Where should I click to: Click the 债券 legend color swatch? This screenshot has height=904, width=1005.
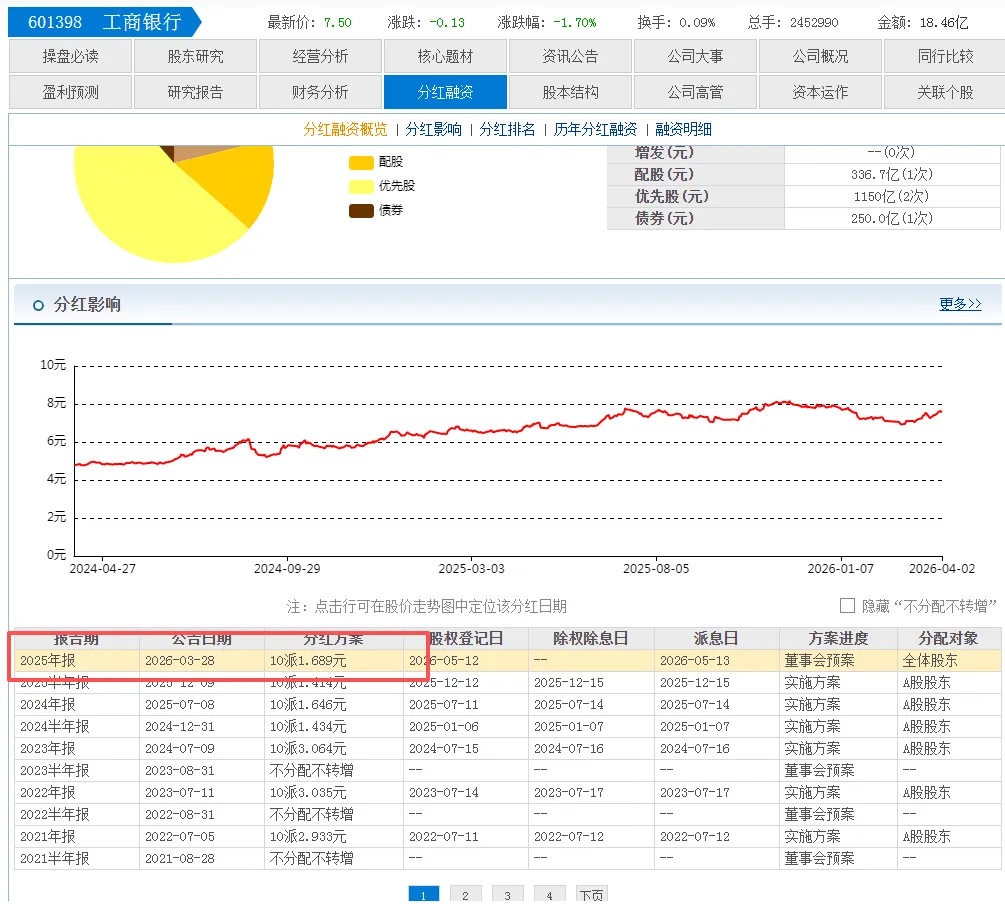pyautogui.click(x=361, y=211)
